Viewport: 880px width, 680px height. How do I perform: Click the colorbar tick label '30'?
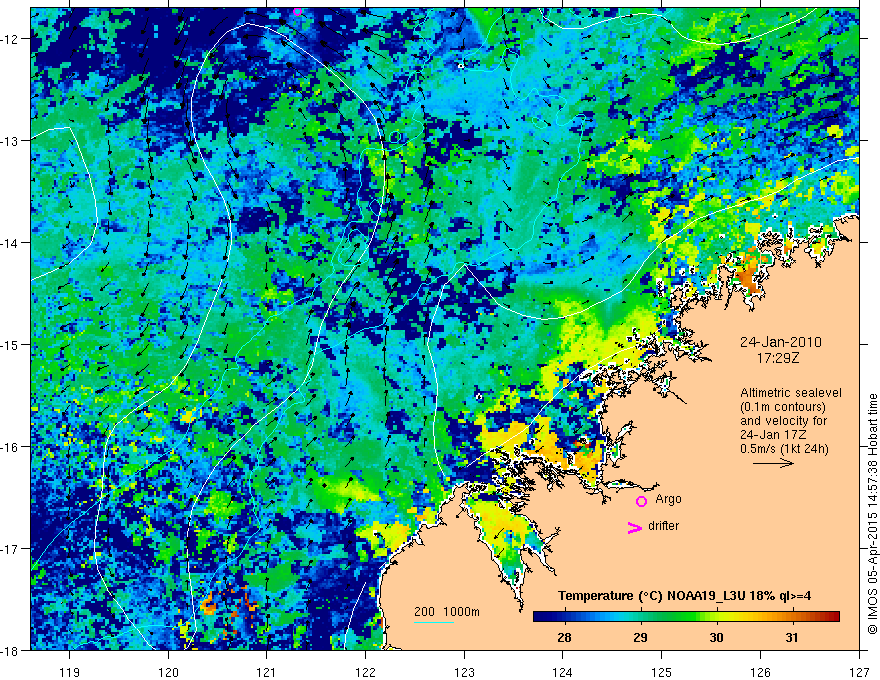716,637
